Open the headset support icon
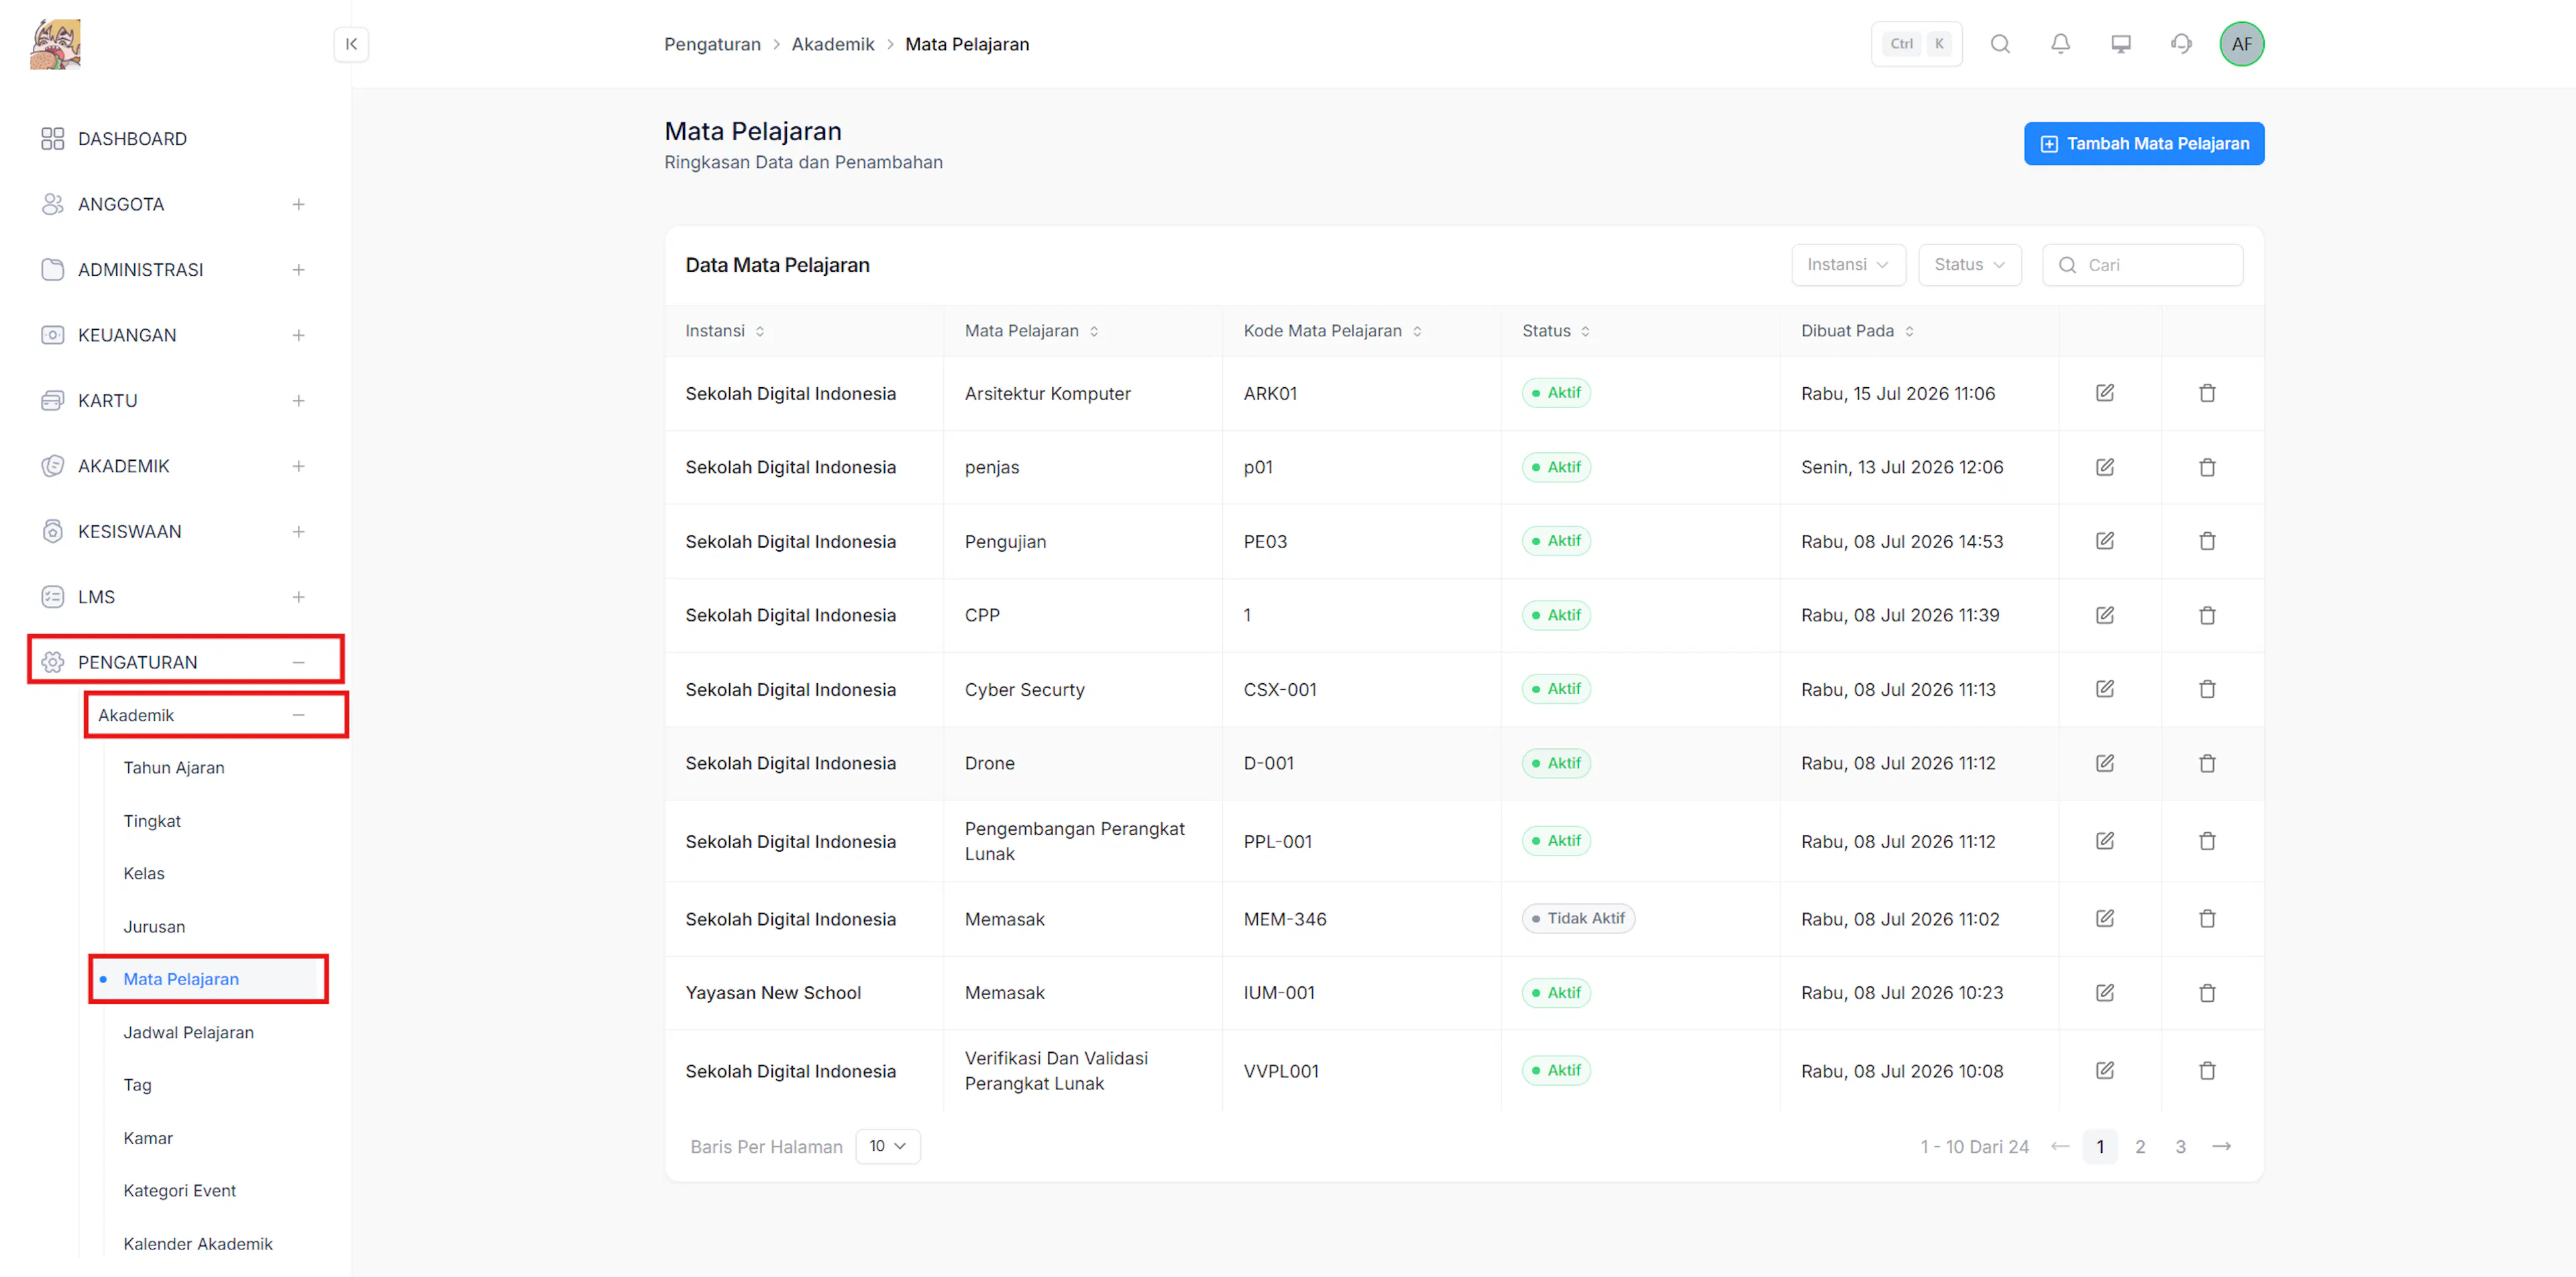The width and height of the screenshot is (2576, 1277). (x=2181, y=44)
